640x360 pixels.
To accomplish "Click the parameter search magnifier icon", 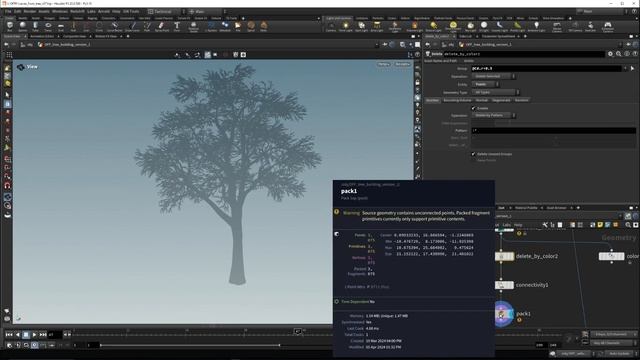I will coord(618,54).
